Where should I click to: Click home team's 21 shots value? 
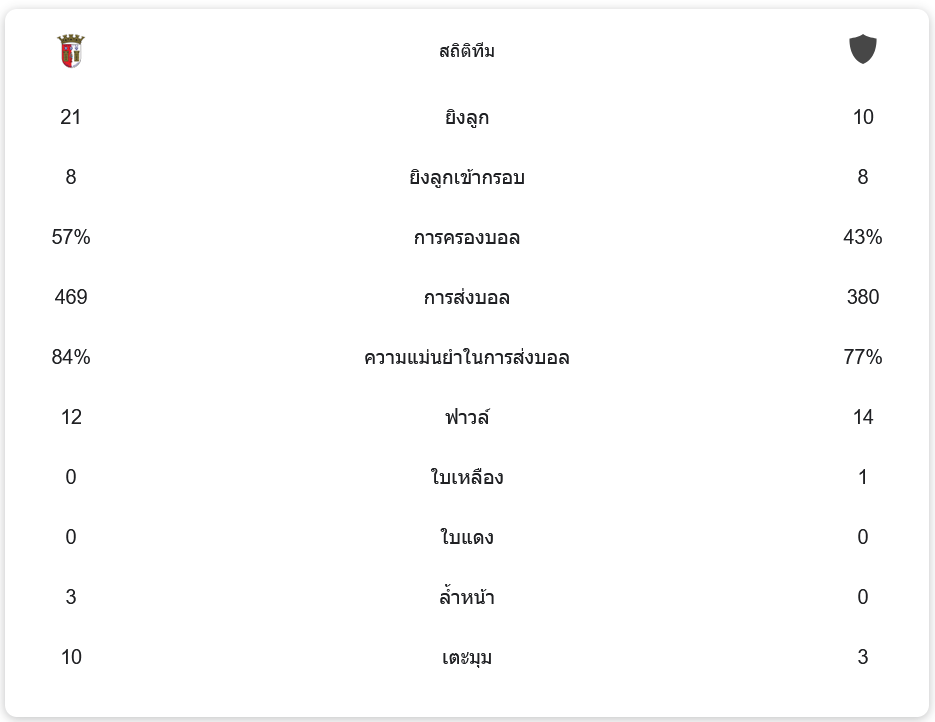70,117
